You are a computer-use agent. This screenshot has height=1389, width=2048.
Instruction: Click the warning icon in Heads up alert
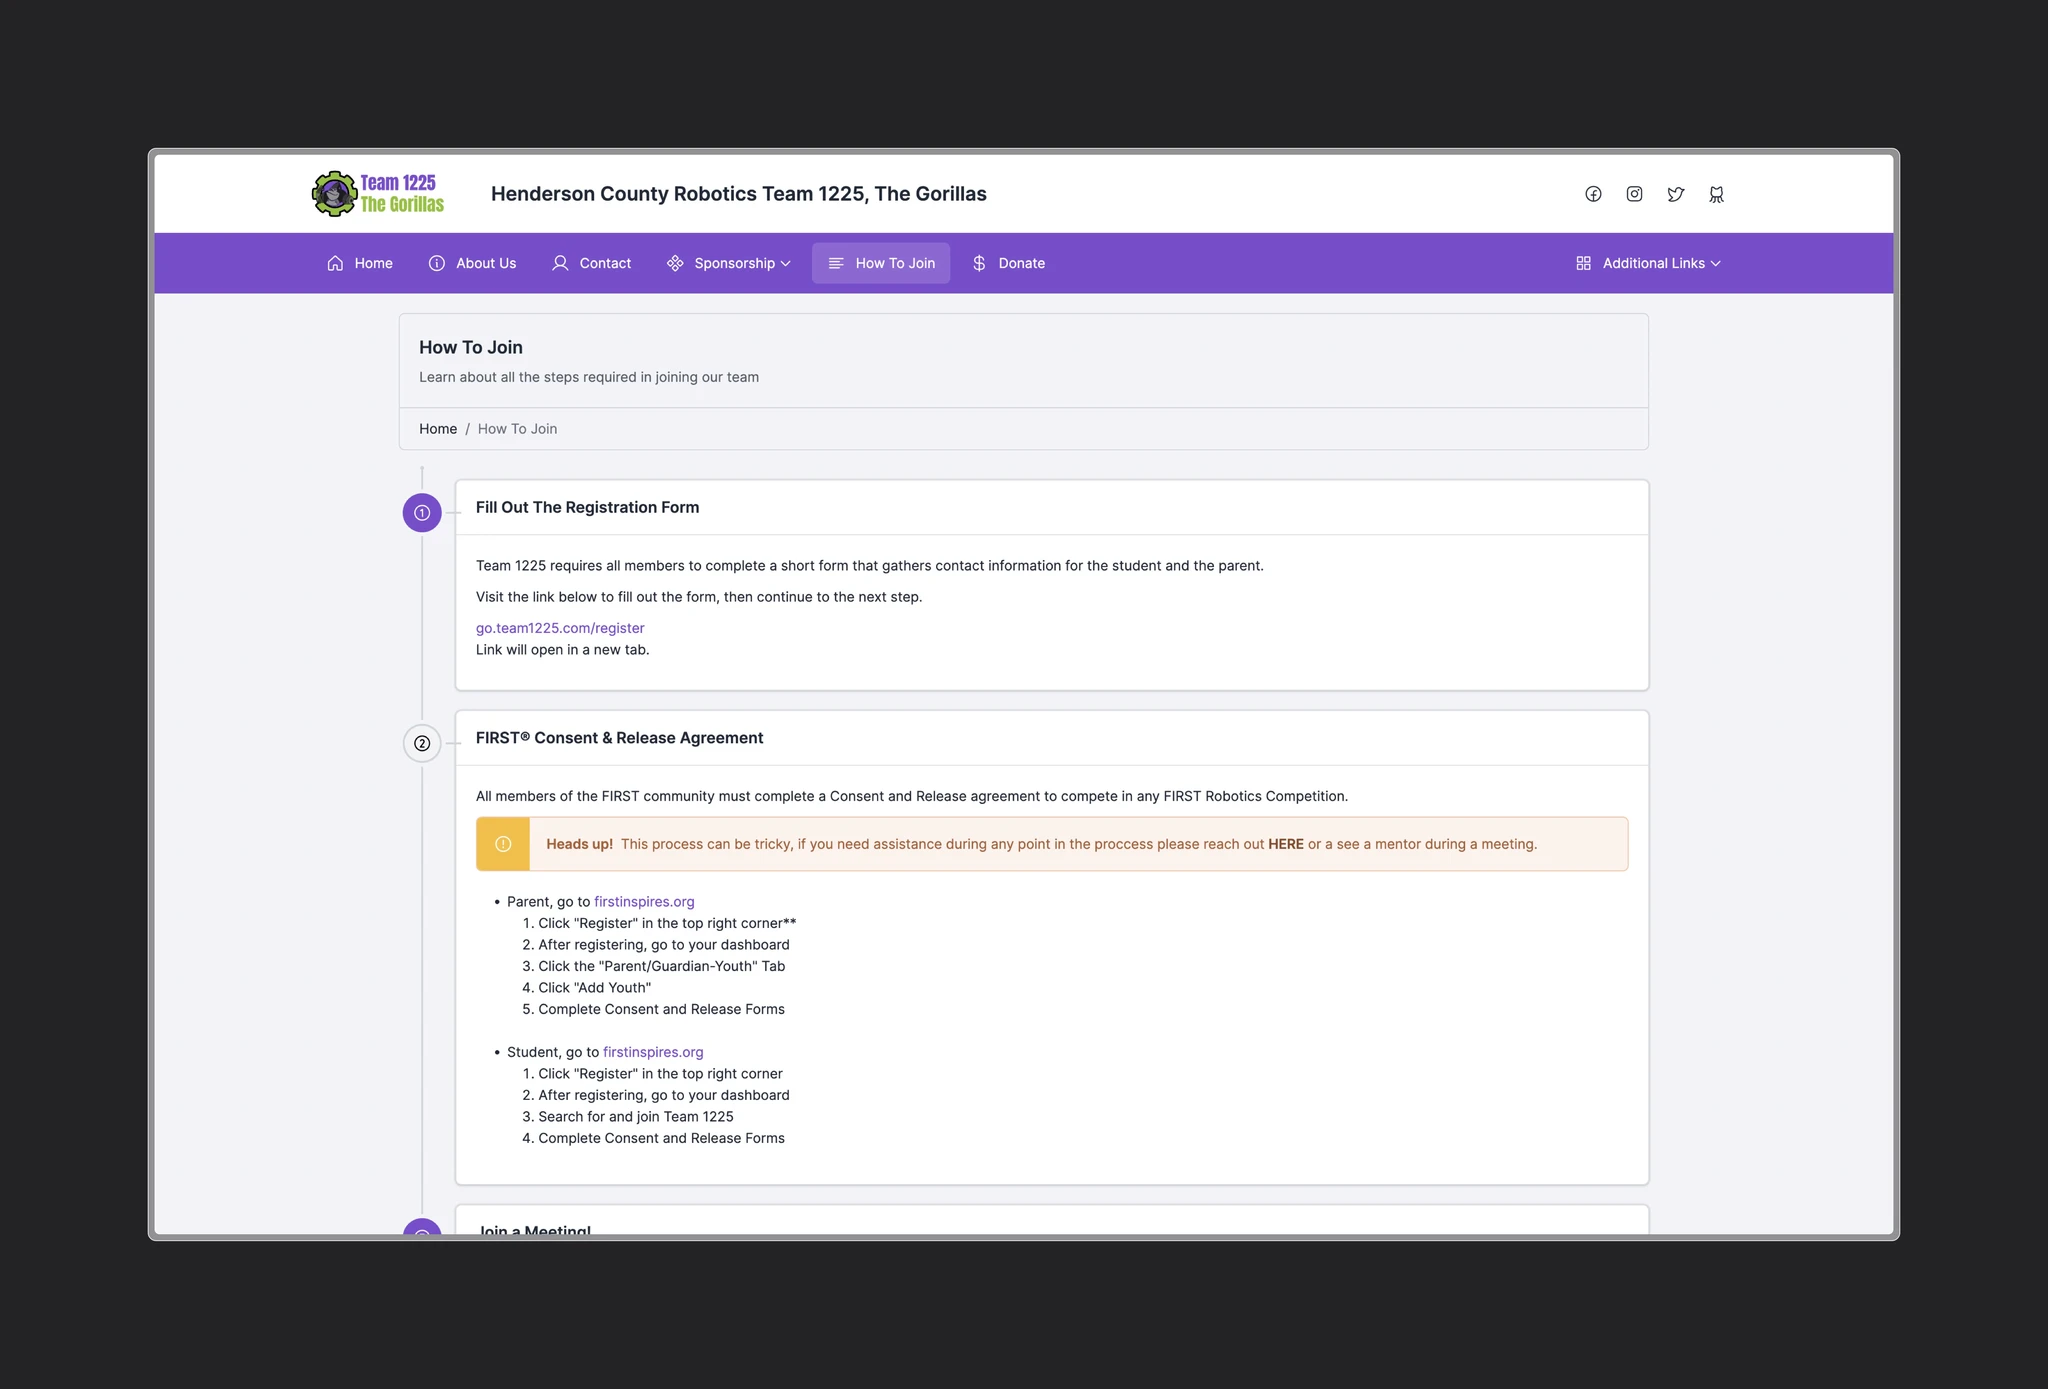[x=503, y=844]
